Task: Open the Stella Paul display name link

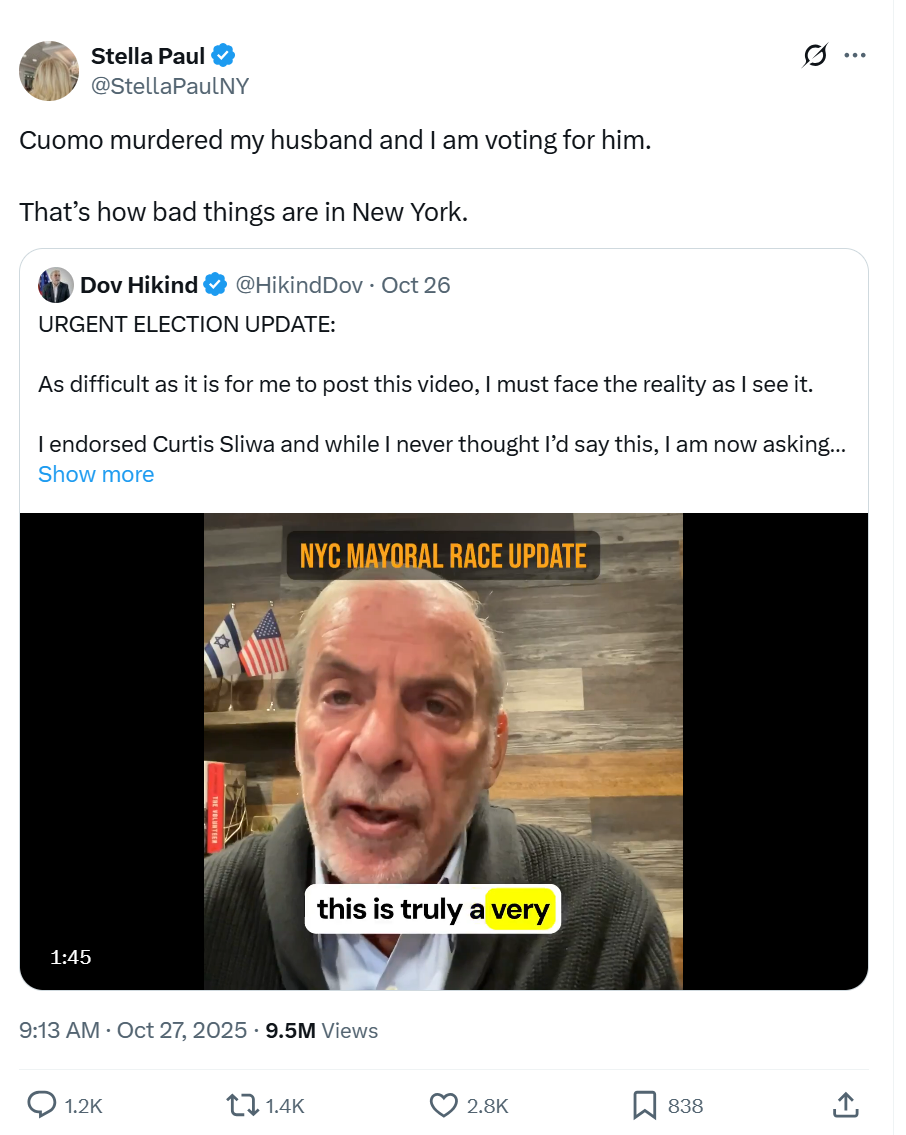Action: [147, 56]
